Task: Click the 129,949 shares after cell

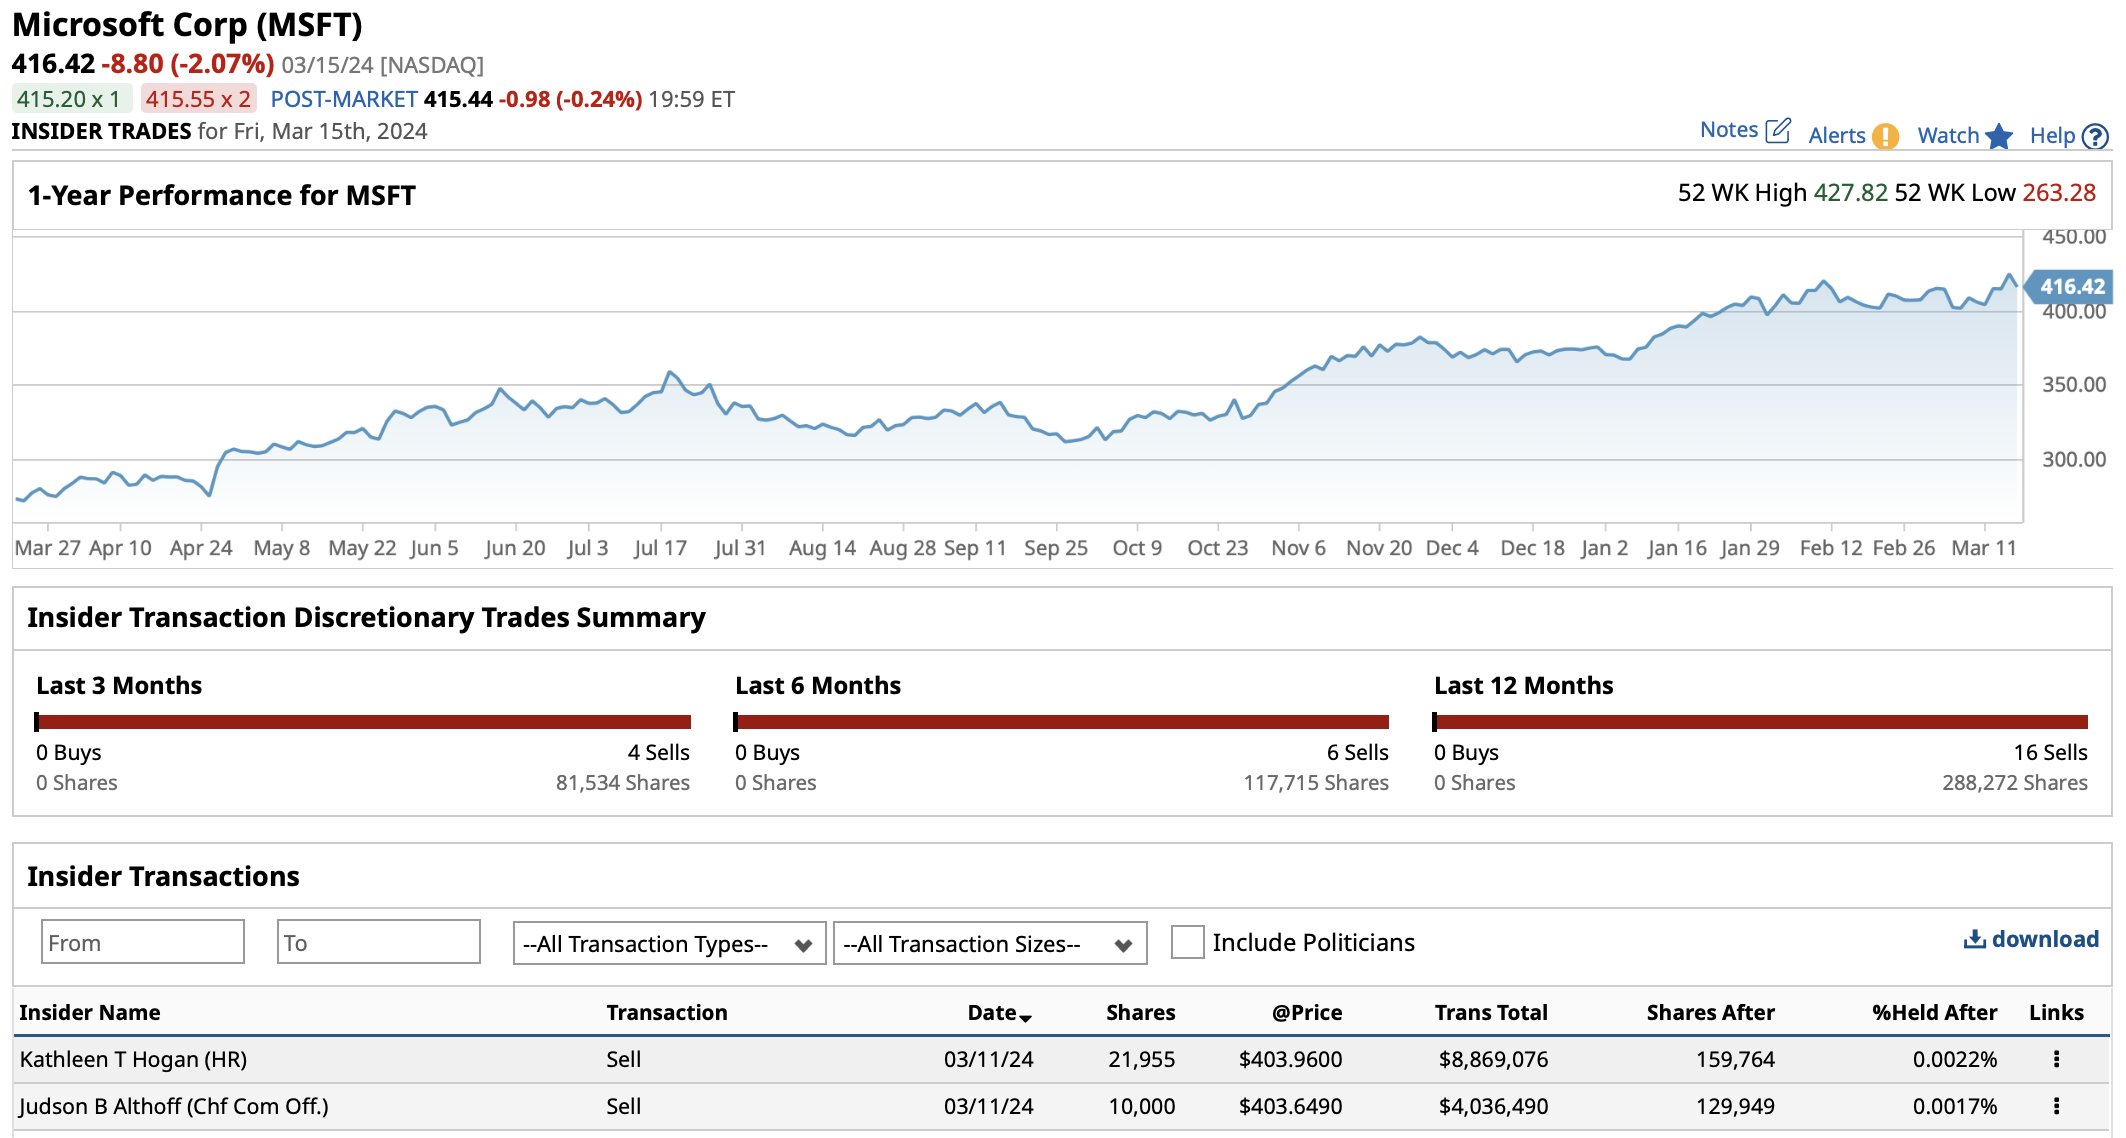Action: [x=1735, y=1106]
